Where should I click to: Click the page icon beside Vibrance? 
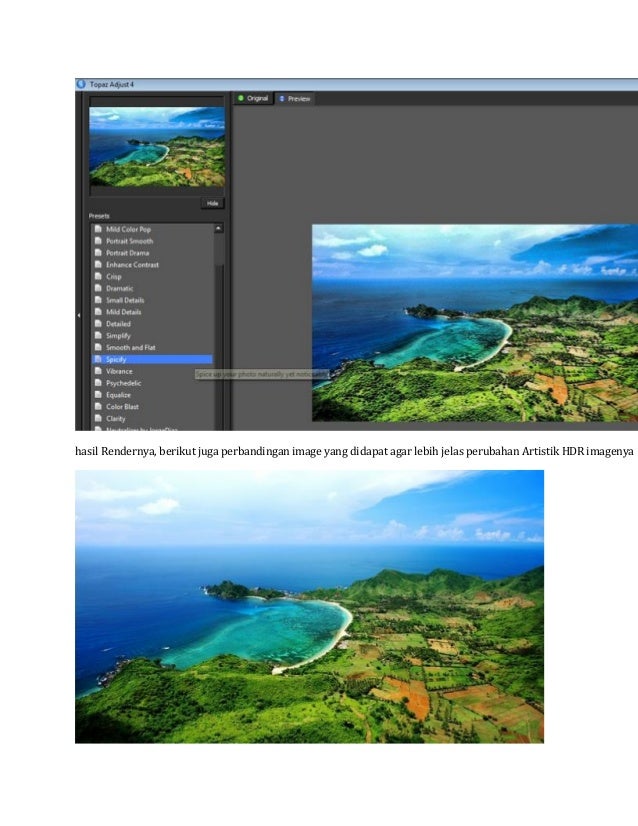click(98, 371)
